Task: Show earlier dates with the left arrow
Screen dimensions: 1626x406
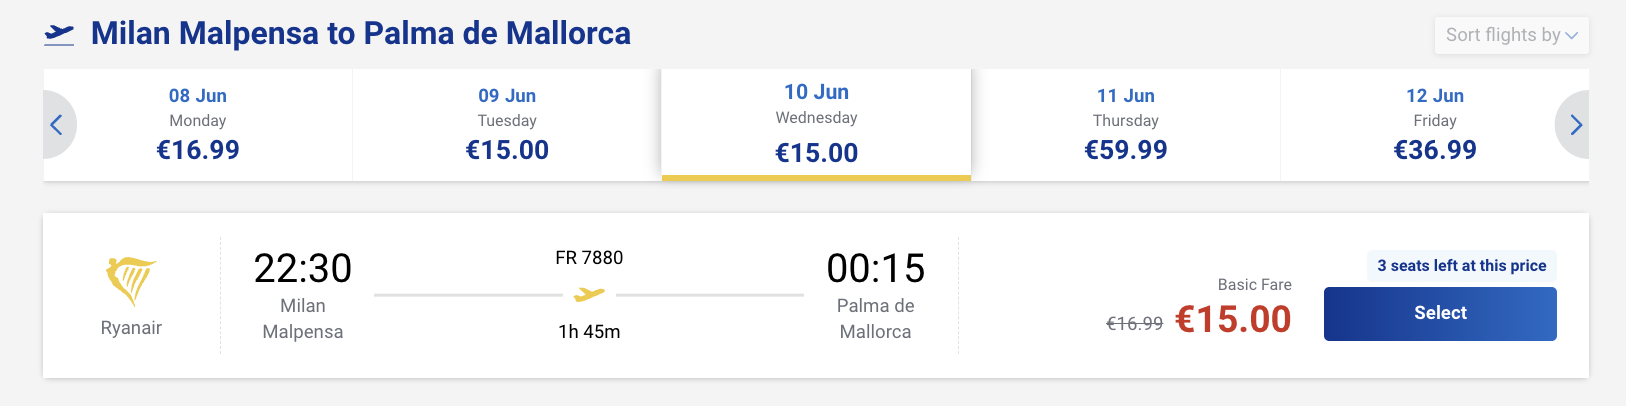Action: click(x=57, y=125)
